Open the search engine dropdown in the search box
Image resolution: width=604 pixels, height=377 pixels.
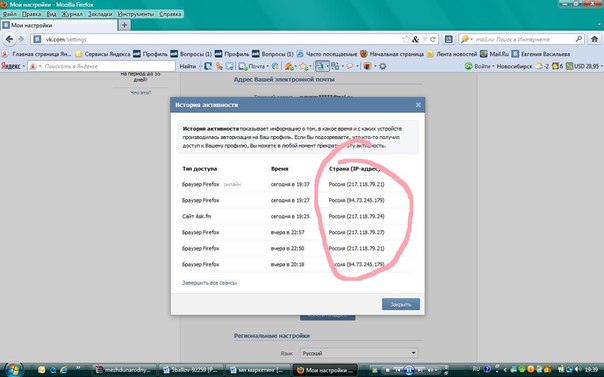click(467, 39)
